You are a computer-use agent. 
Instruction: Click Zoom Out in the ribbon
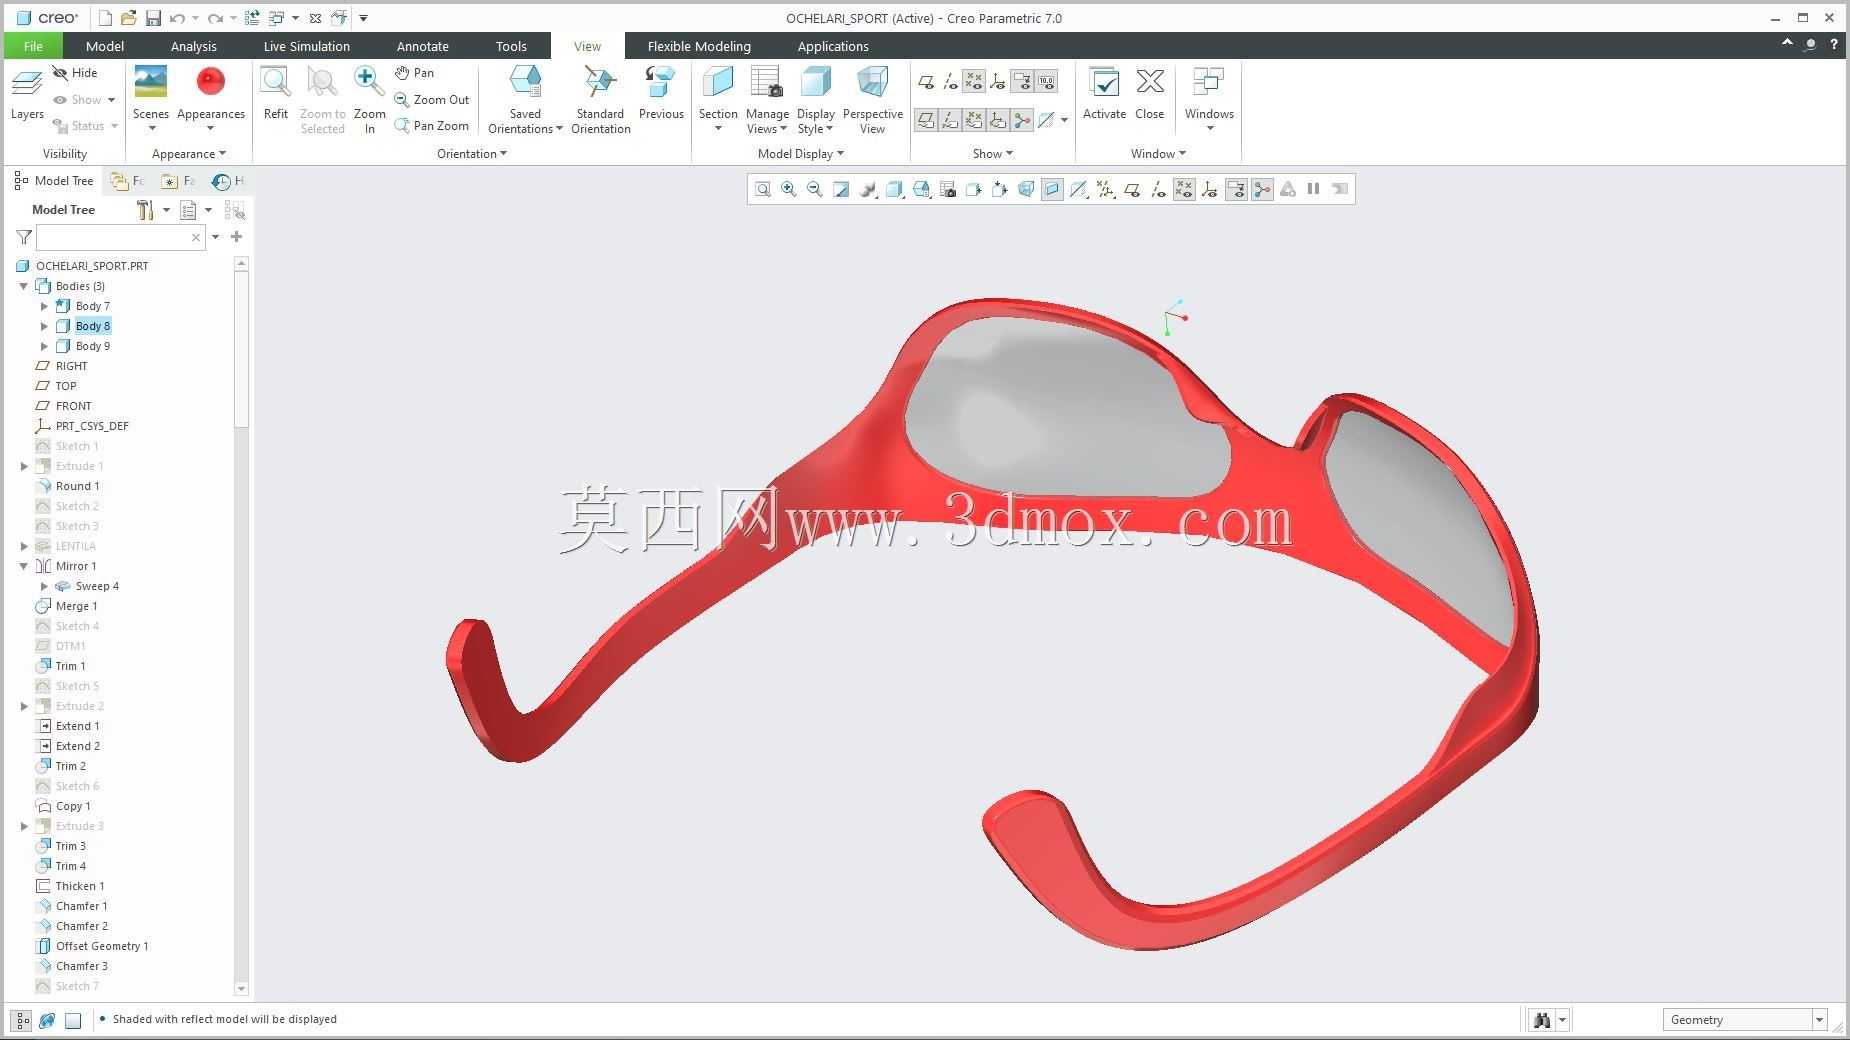pos(431,100)
